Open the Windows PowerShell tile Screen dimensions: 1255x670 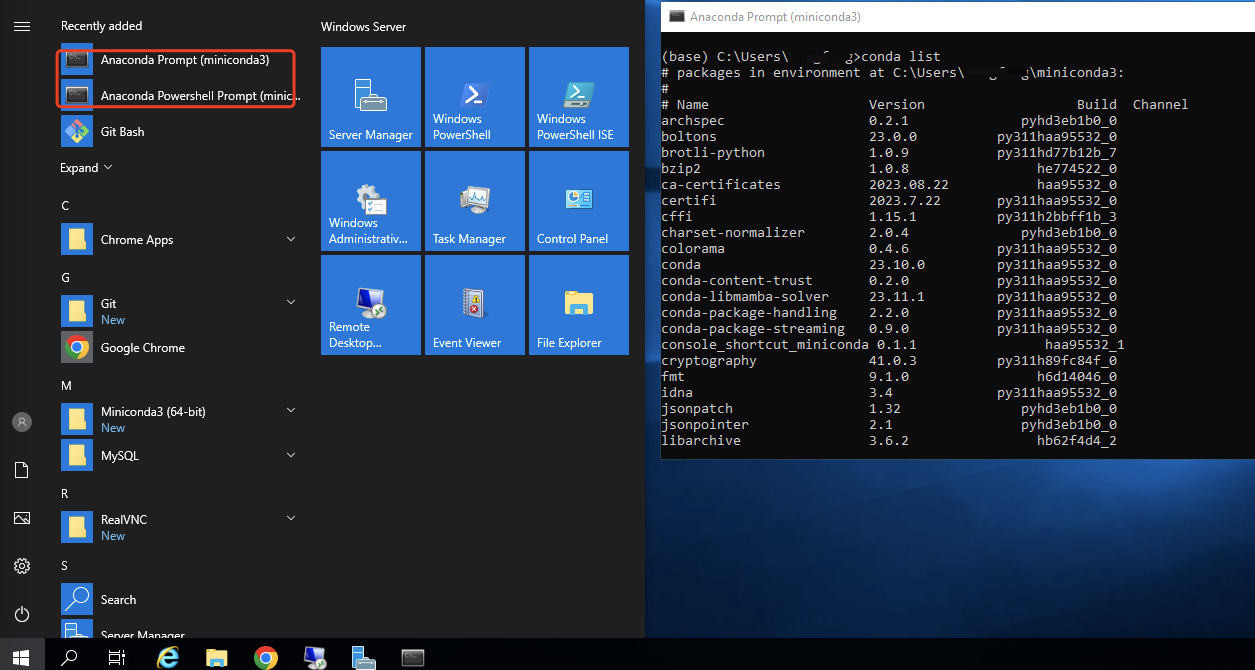474,97
